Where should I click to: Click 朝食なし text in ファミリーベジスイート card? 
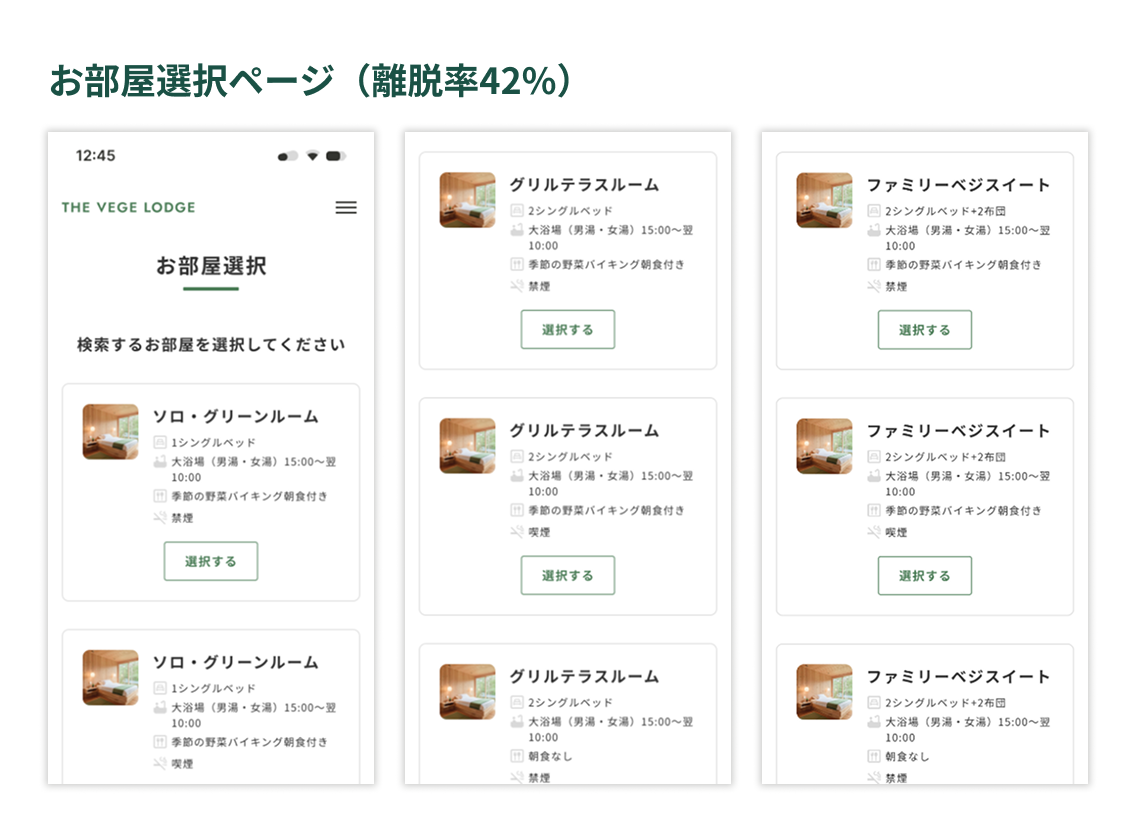907,756
